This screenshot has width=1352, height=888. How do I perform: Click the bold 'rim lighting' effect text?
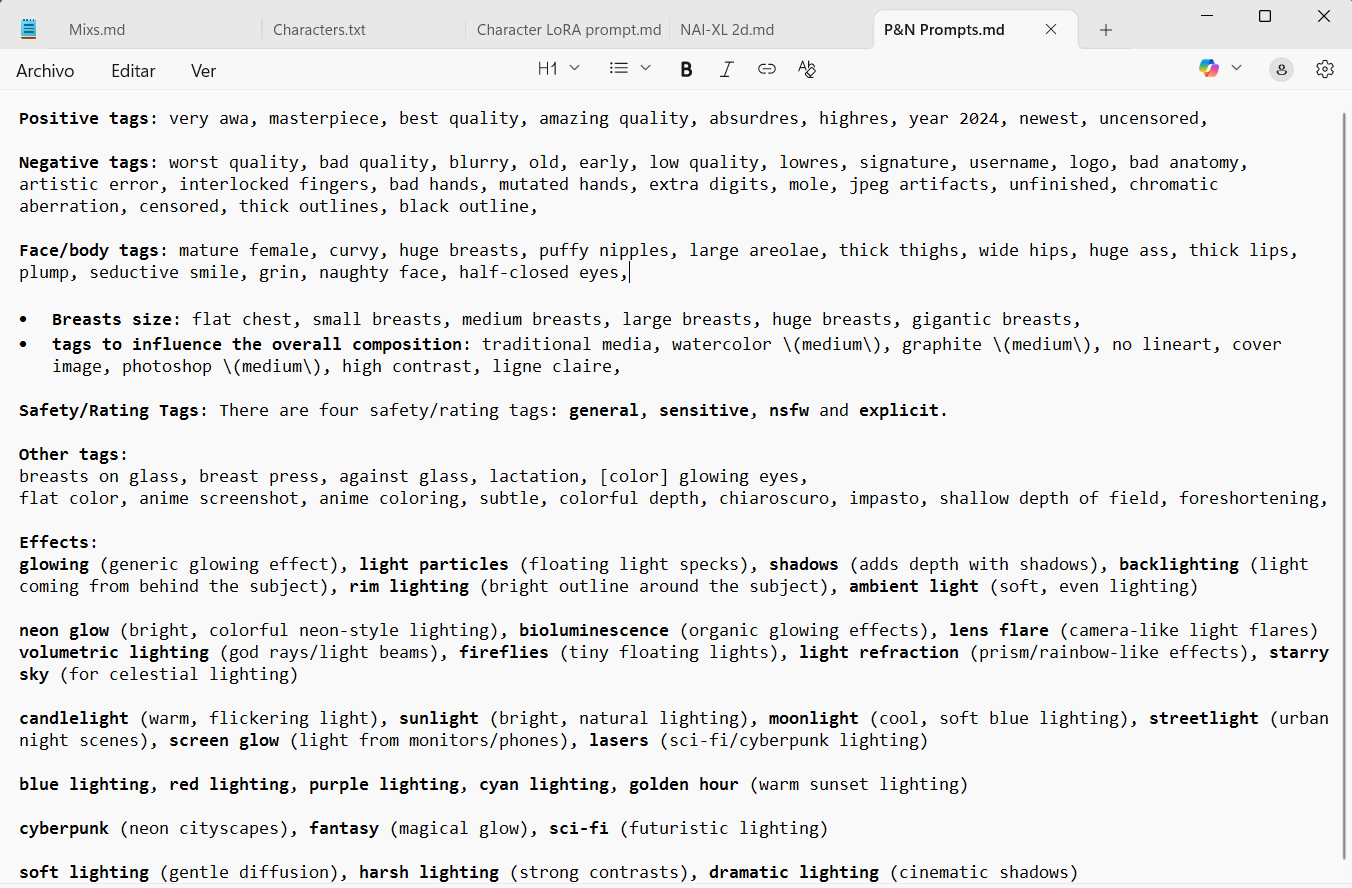click(409, 586)
